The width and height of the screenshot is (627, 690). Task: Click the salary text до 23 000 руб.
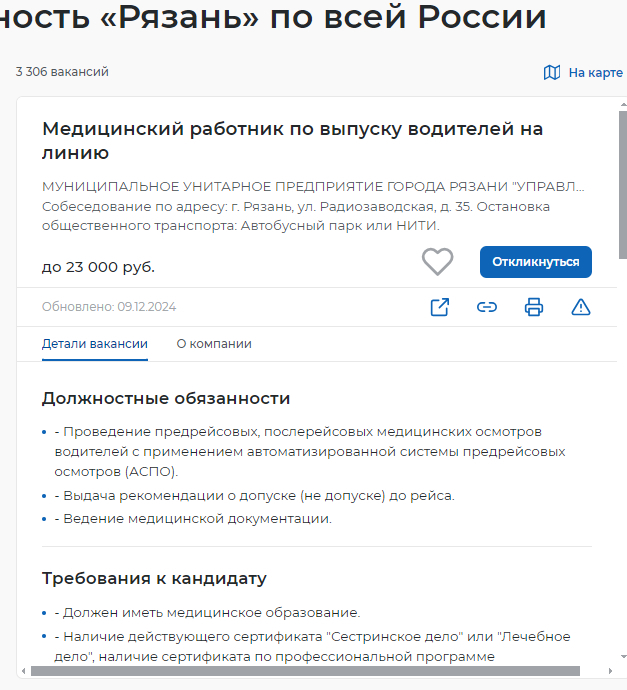(98, 267)
